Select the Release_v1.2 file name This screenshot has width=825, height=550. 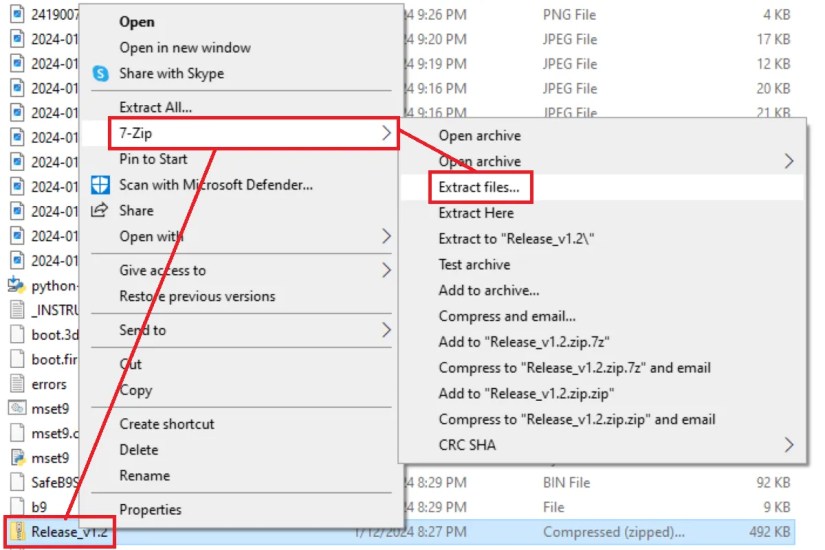pyautogui.click(x=69, y=532)
